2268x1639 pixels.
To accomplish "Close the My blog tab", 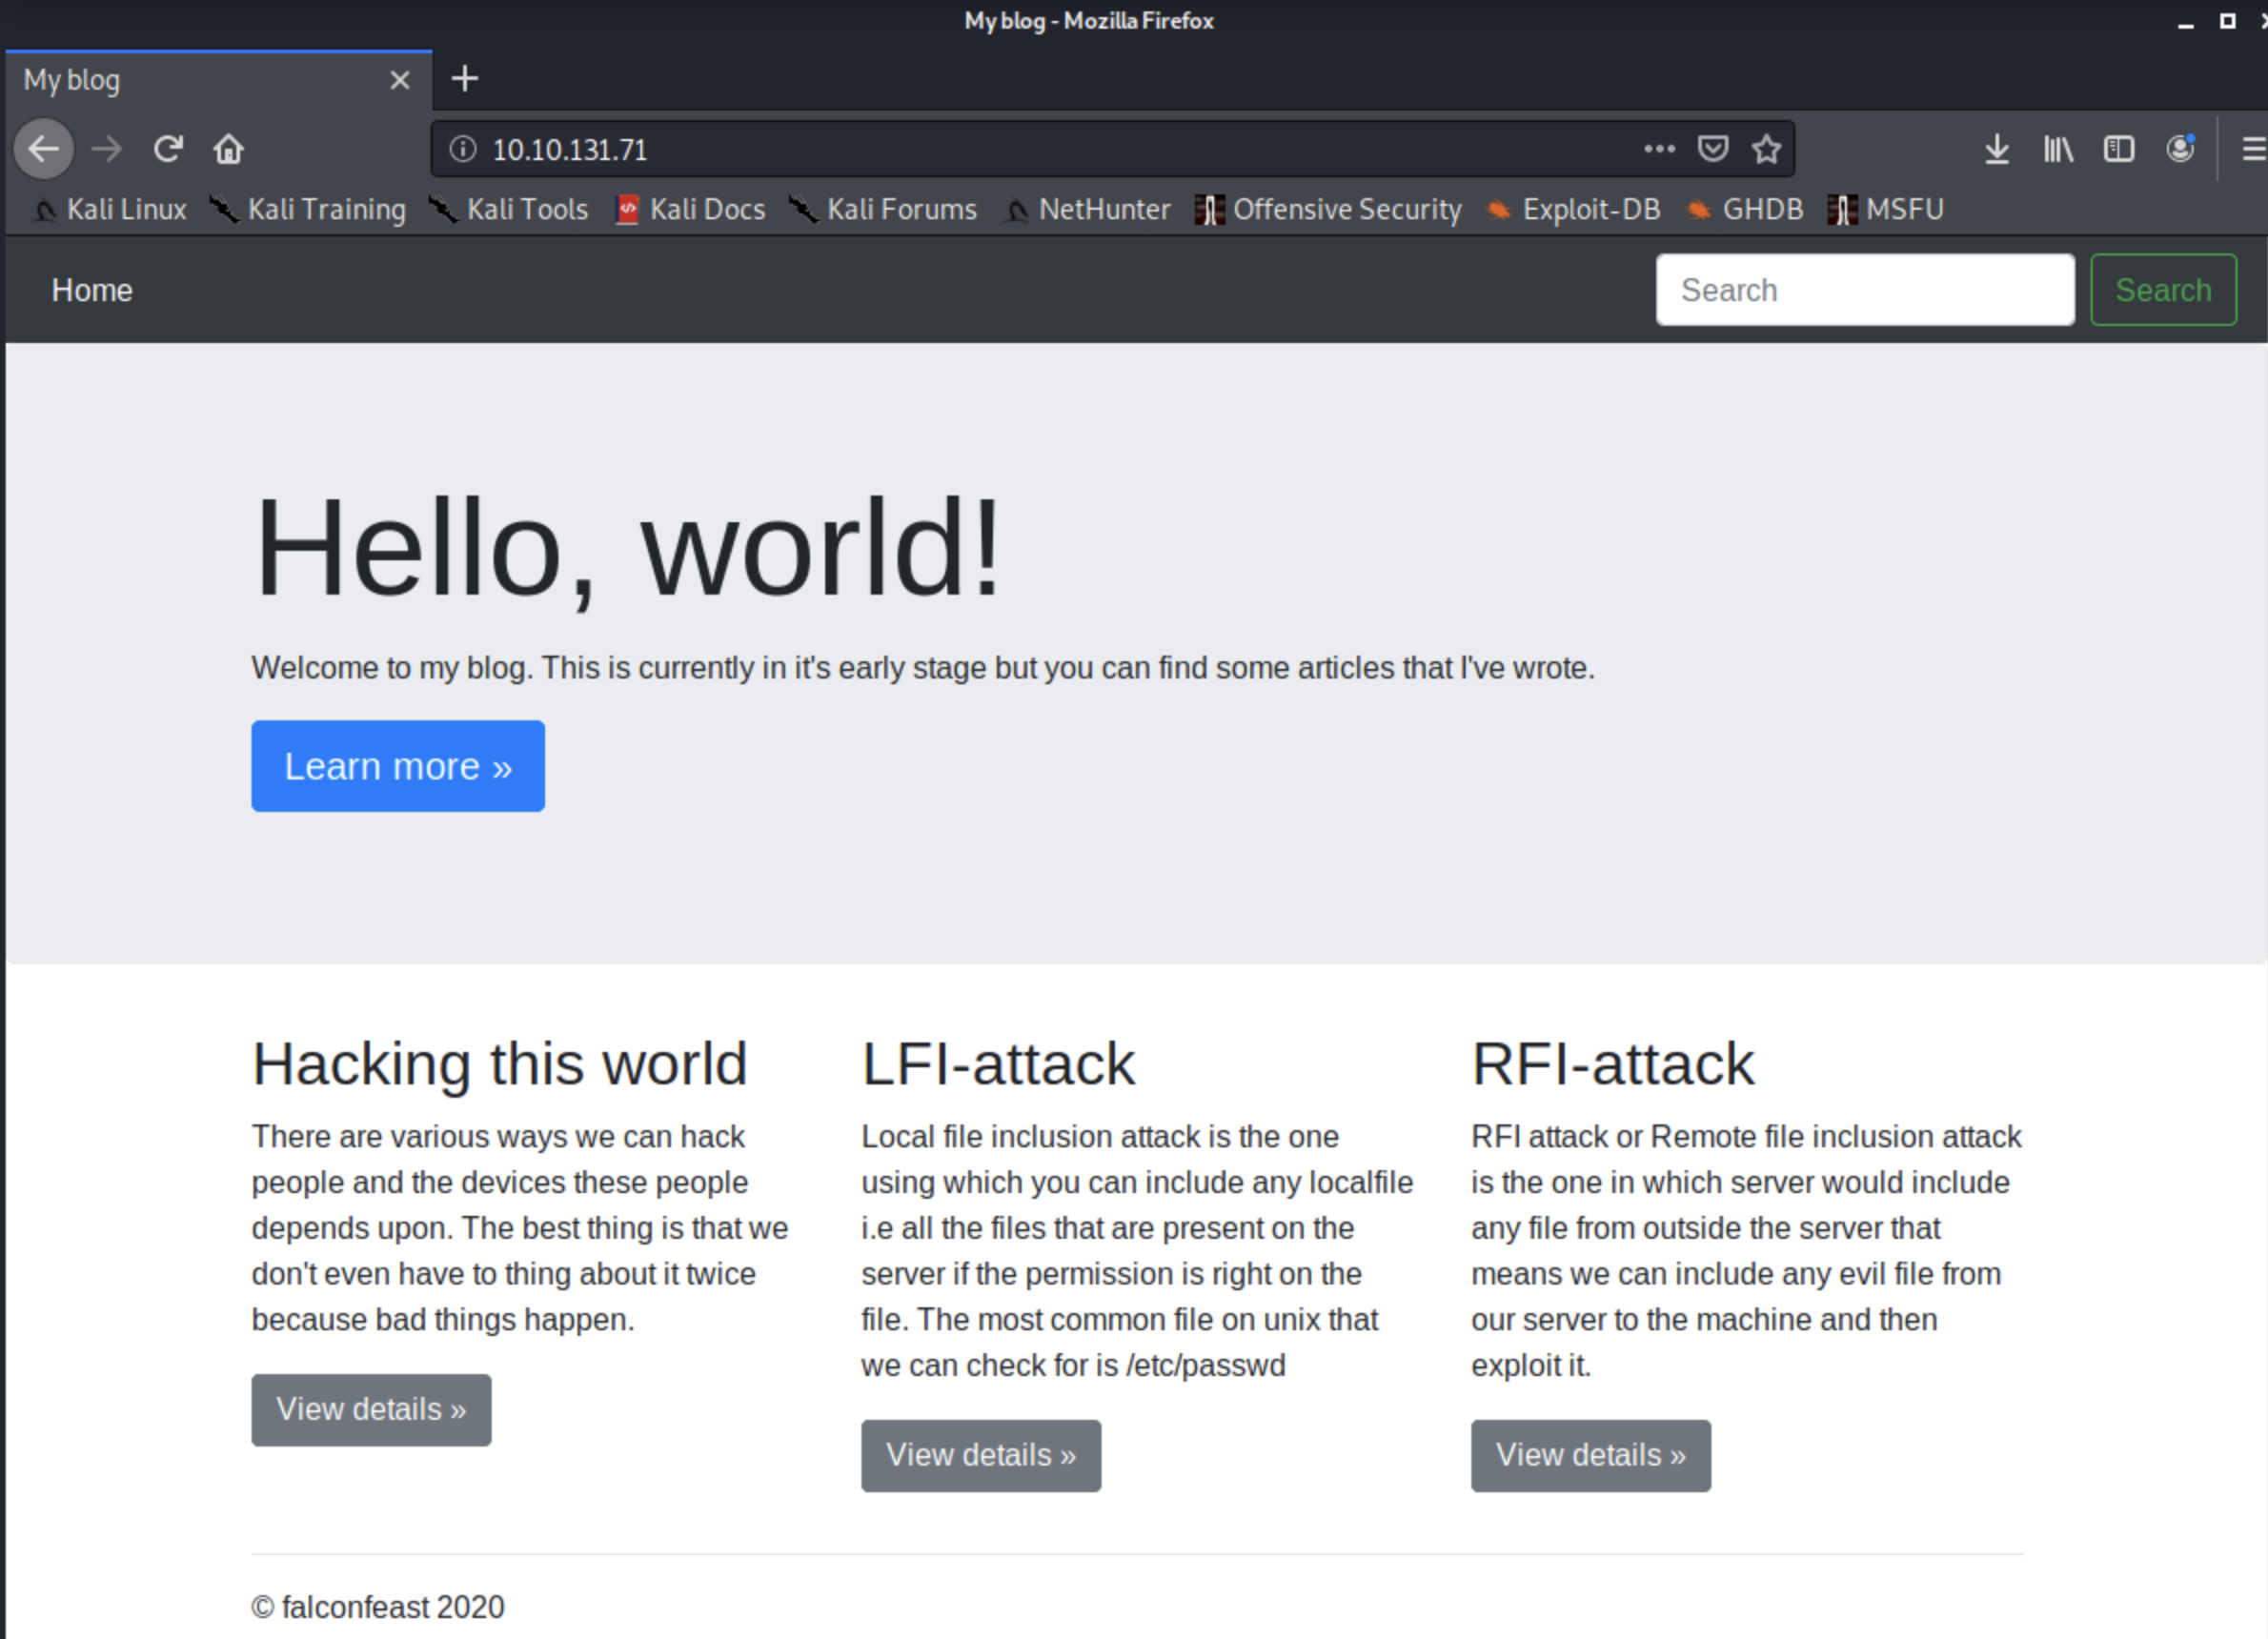I will click(399, 80).
